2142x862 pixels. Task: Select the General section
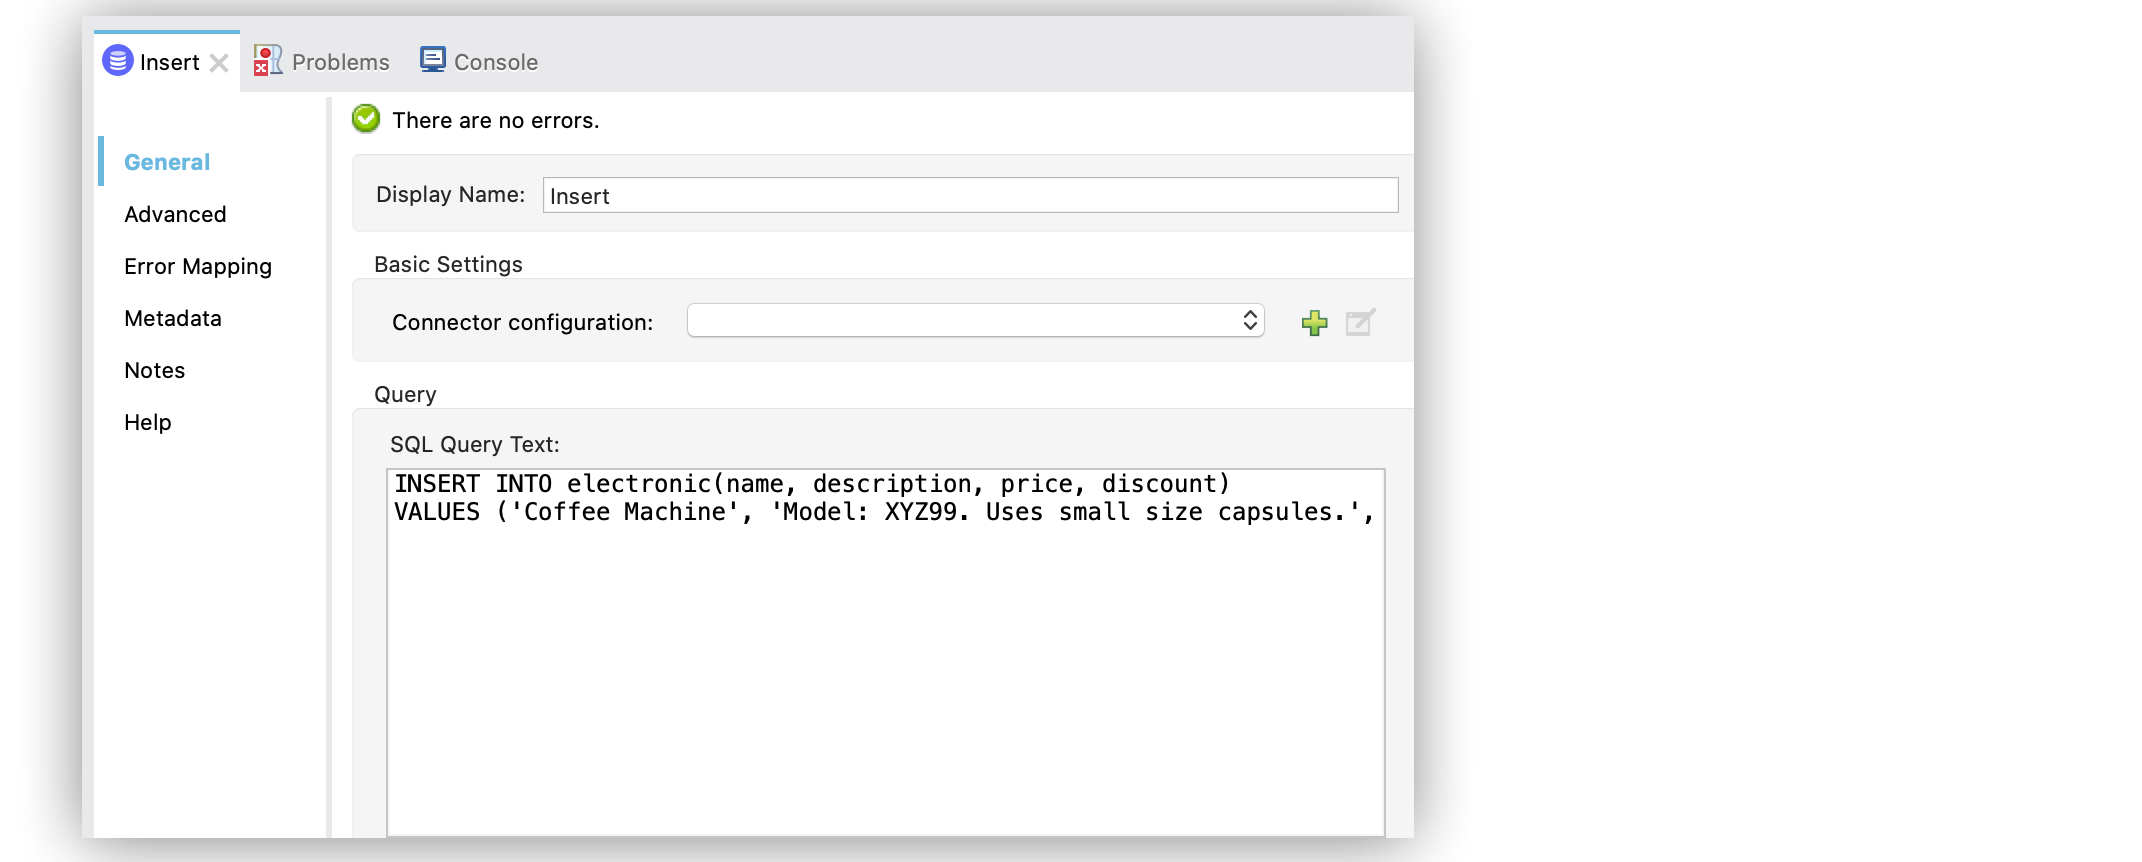pyautogui.click(x=167, y=162)
